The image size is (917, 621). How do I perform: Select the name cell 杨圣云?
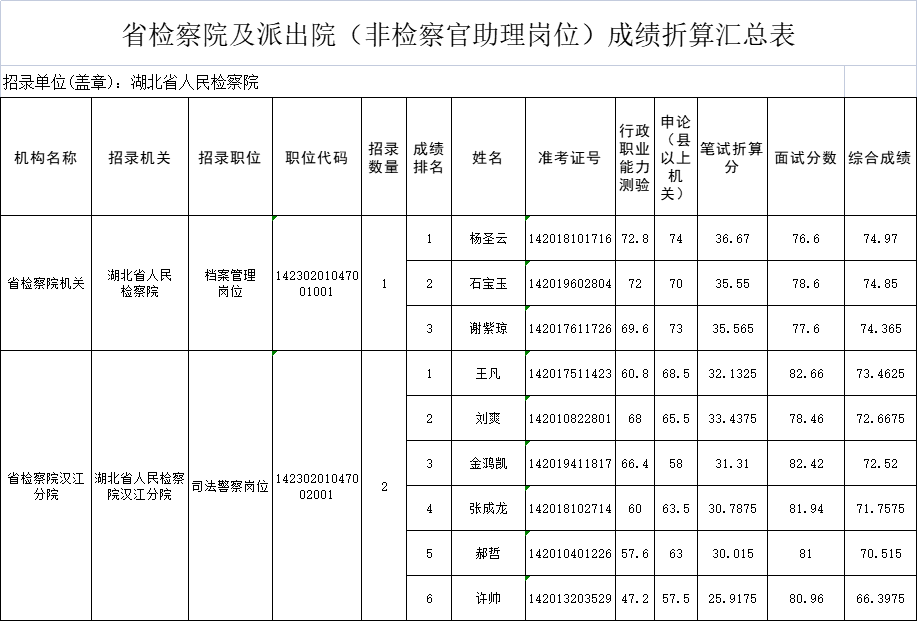click(x=488, y=238)
